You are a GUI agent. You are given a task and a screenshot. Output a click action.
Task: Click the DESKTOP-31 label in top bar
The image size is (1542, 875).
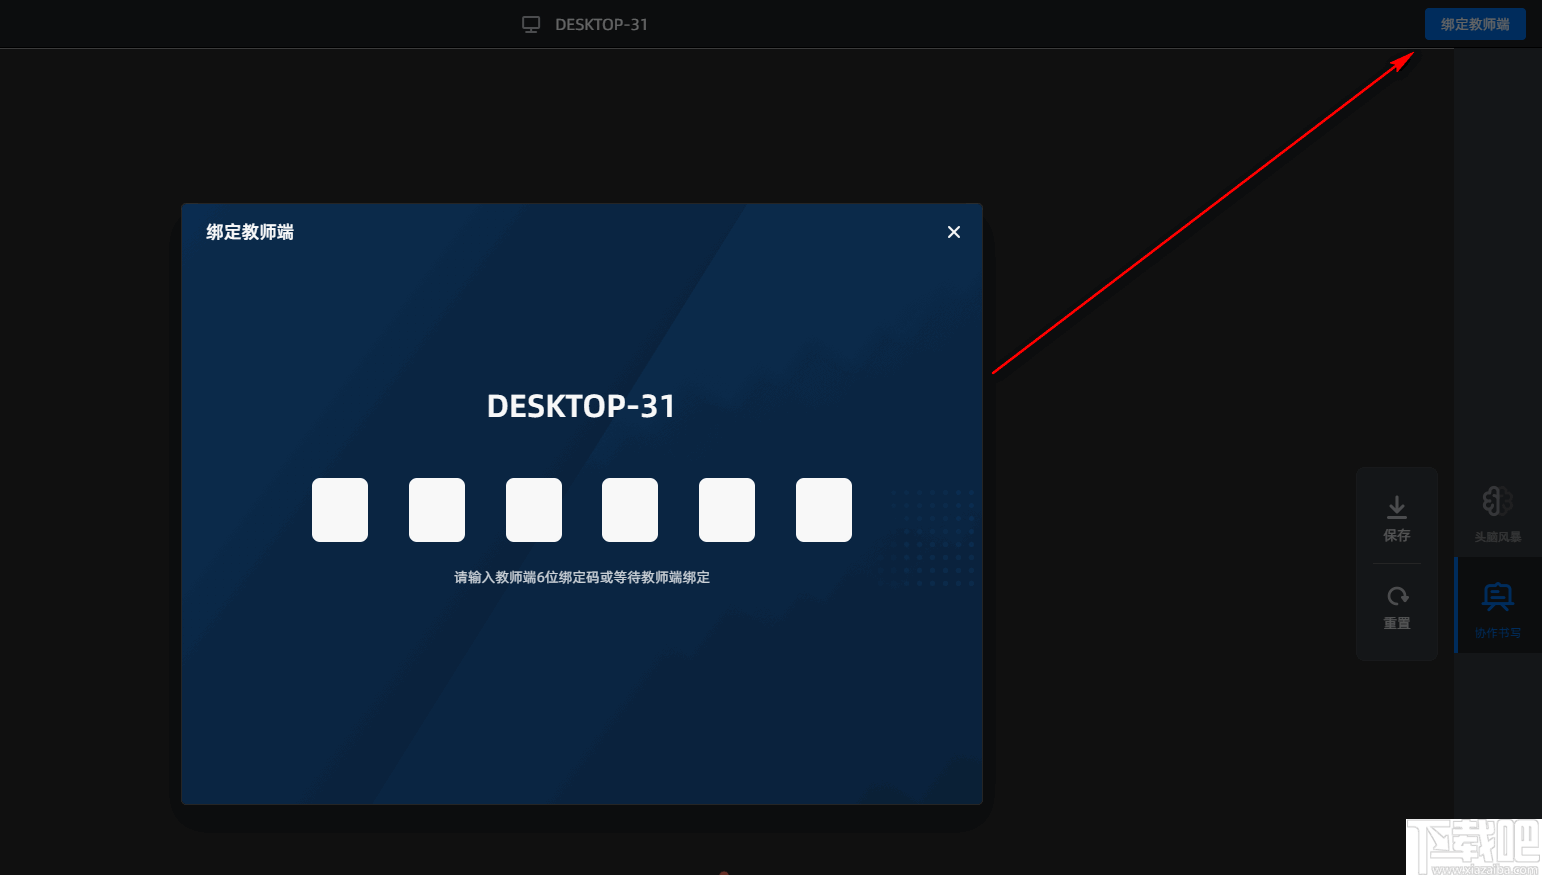[601, 24]
